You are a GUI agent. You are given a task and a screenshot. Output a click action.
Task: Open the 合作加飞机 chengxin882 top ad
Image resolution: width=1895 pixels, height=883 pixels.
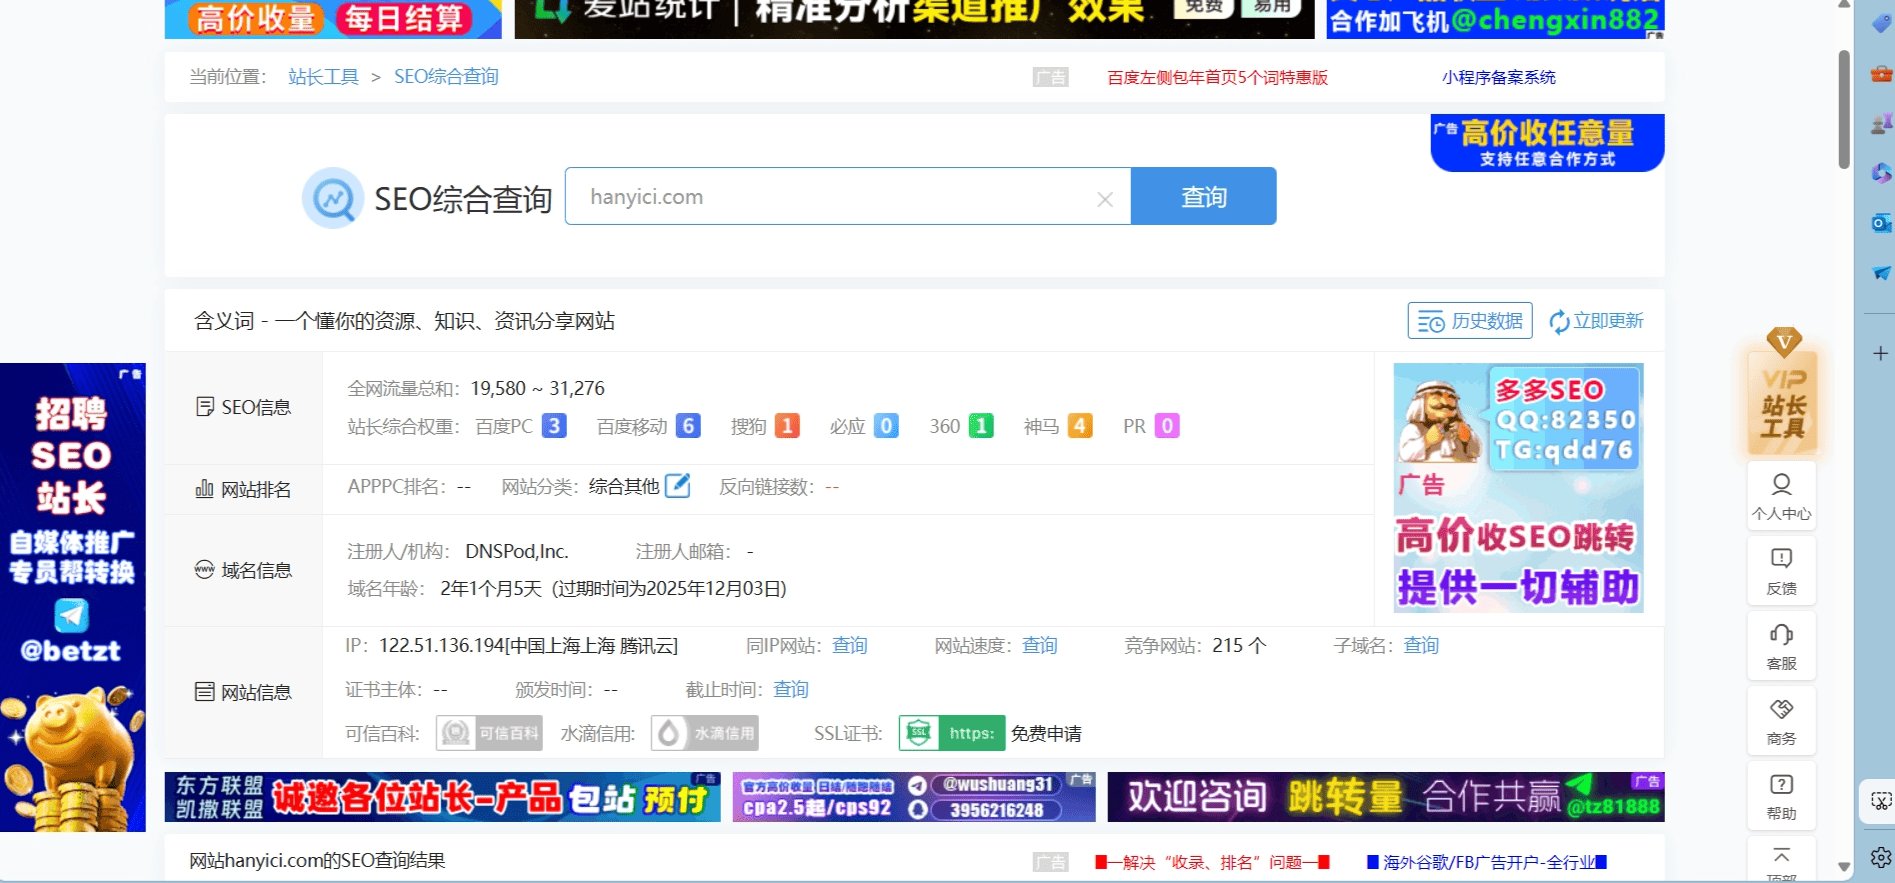click(x=1495, y=19)
